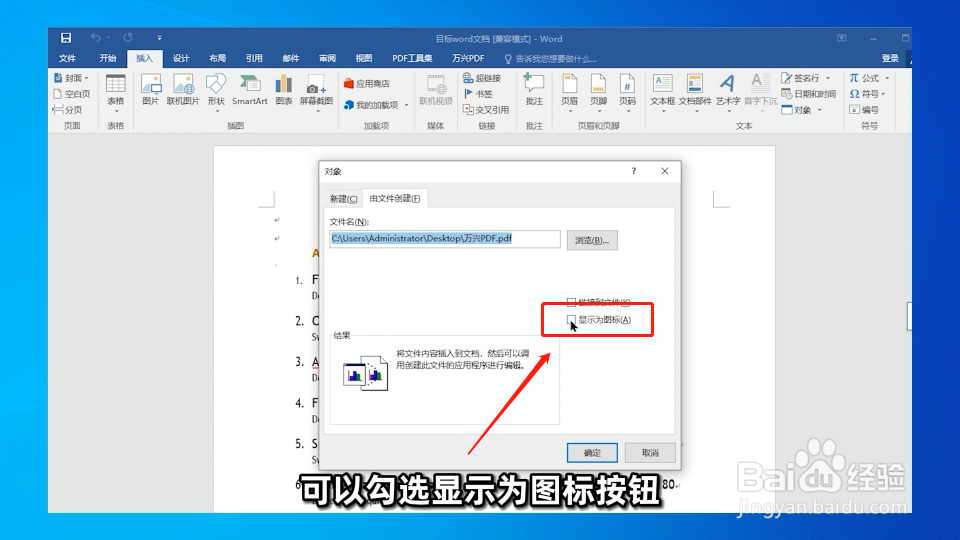This screenshot has width=960, height=540.
Task: Select the 由文件创建 dialog tab
Action: click(x=395, y=198)
